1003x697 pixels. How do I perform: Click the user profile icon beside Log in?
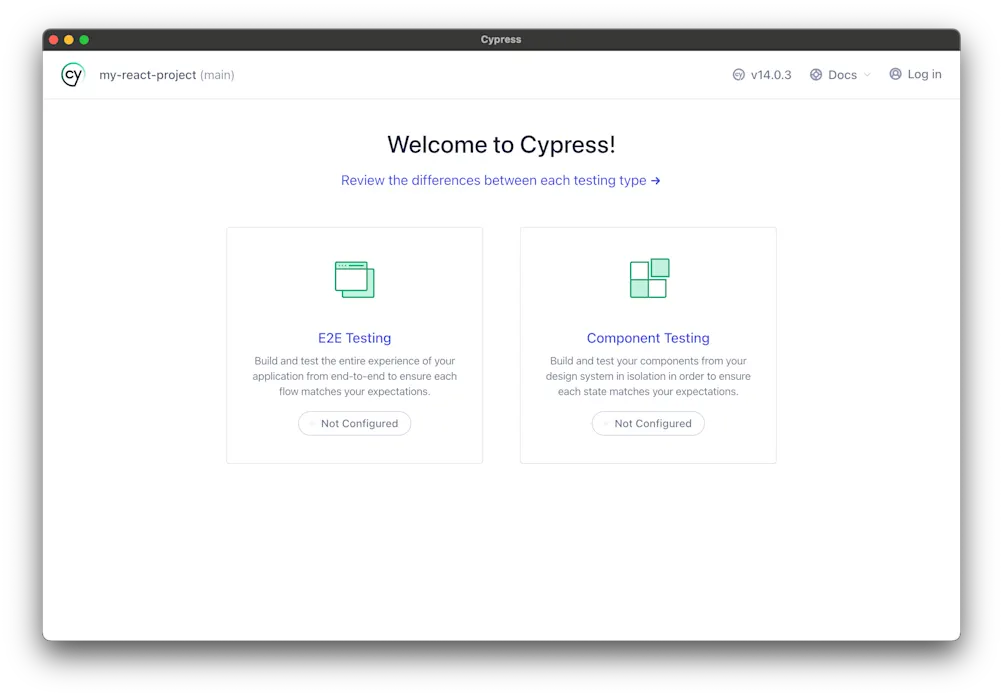(895, 74)
